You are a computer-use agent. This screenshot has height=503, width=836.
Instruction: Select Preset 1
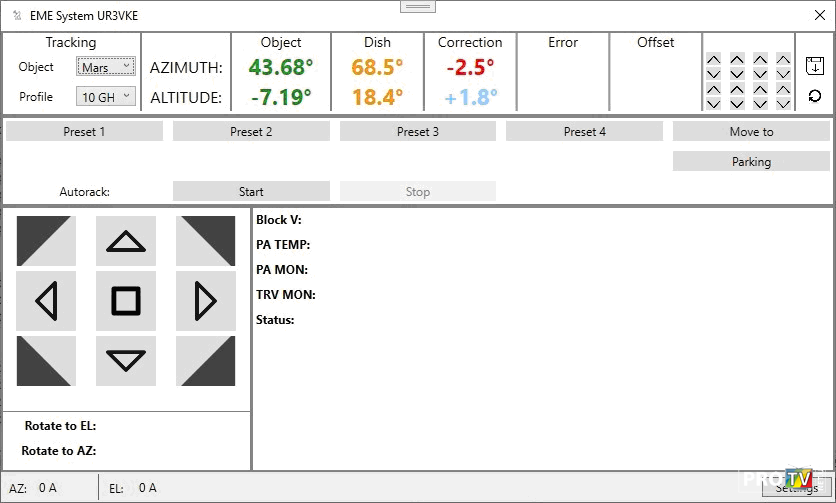click(84, 131)
